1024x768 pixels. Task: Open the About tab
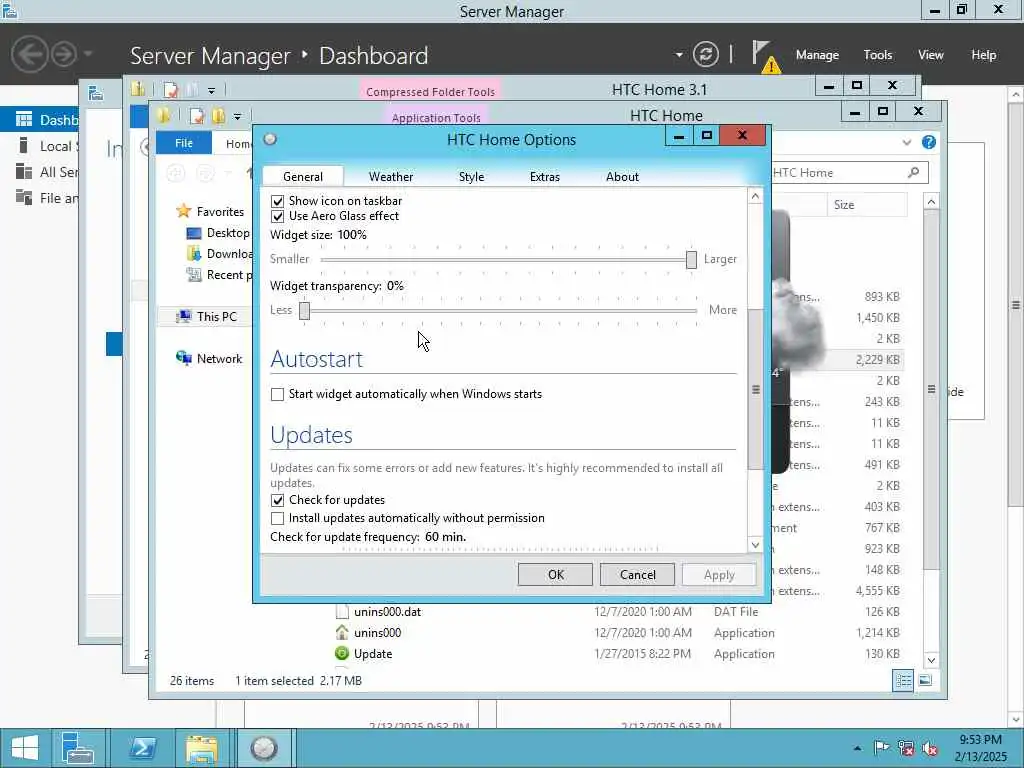coord(622,176)
